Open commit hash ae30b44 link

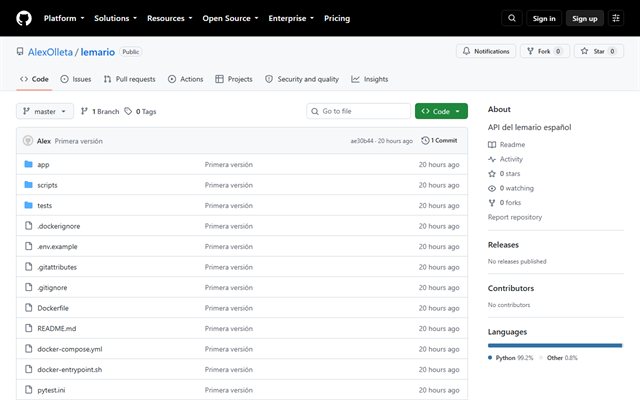pyautogui.click(x=362, y=141)
